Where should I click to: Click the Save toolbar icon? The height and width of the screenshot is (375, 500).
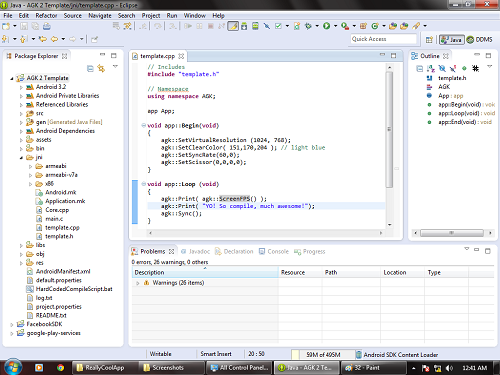tap(24, 26)
